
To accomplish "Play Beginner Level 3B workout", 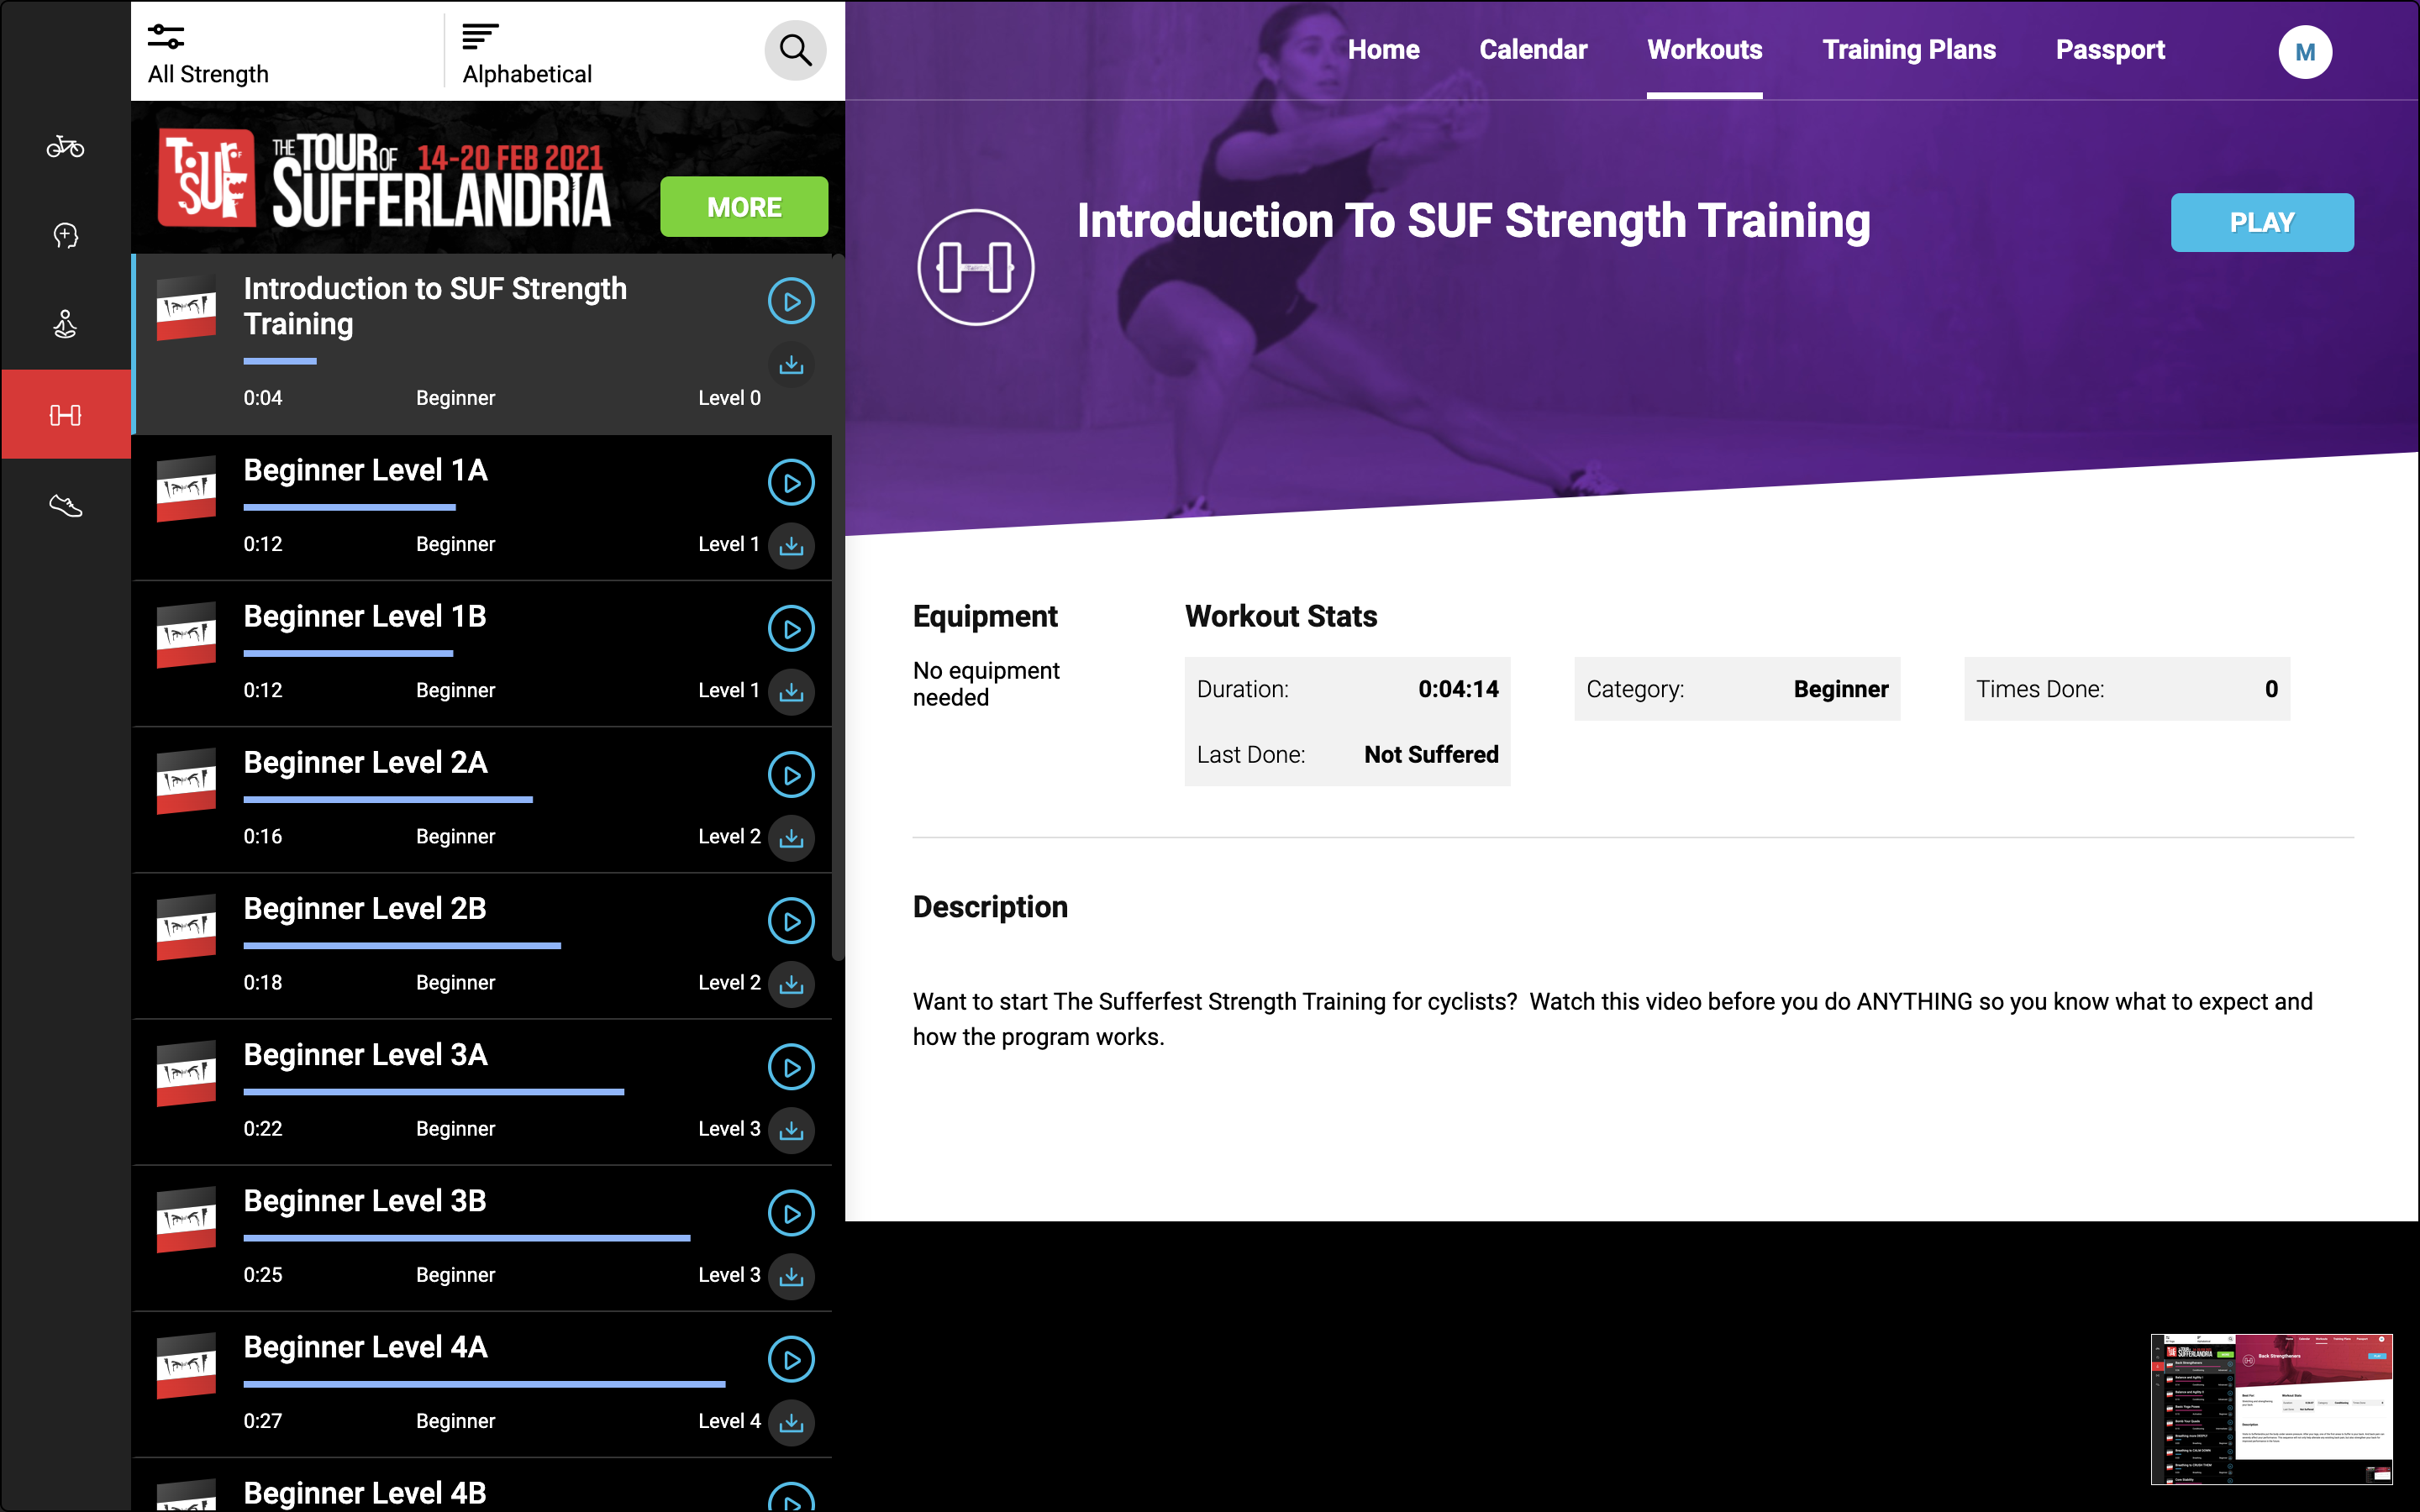I will pos(791,1213).
